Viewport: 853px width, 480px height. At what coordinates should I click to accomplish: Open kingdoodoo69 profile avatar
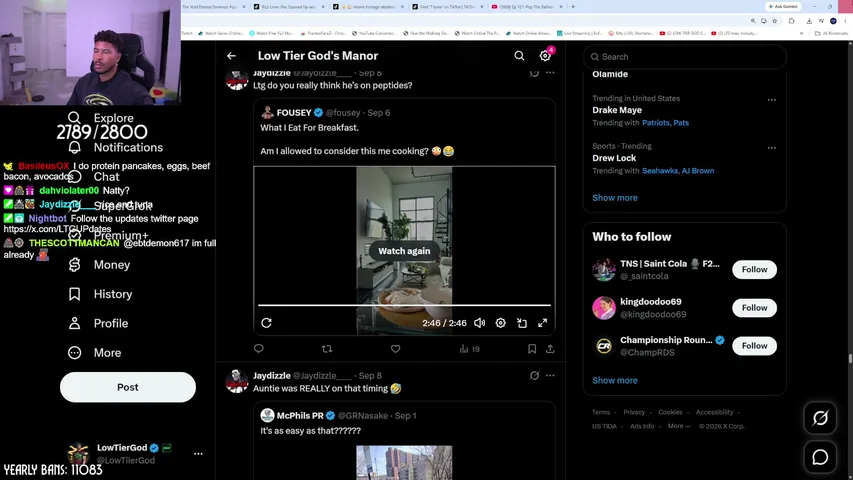pos(604,307)
